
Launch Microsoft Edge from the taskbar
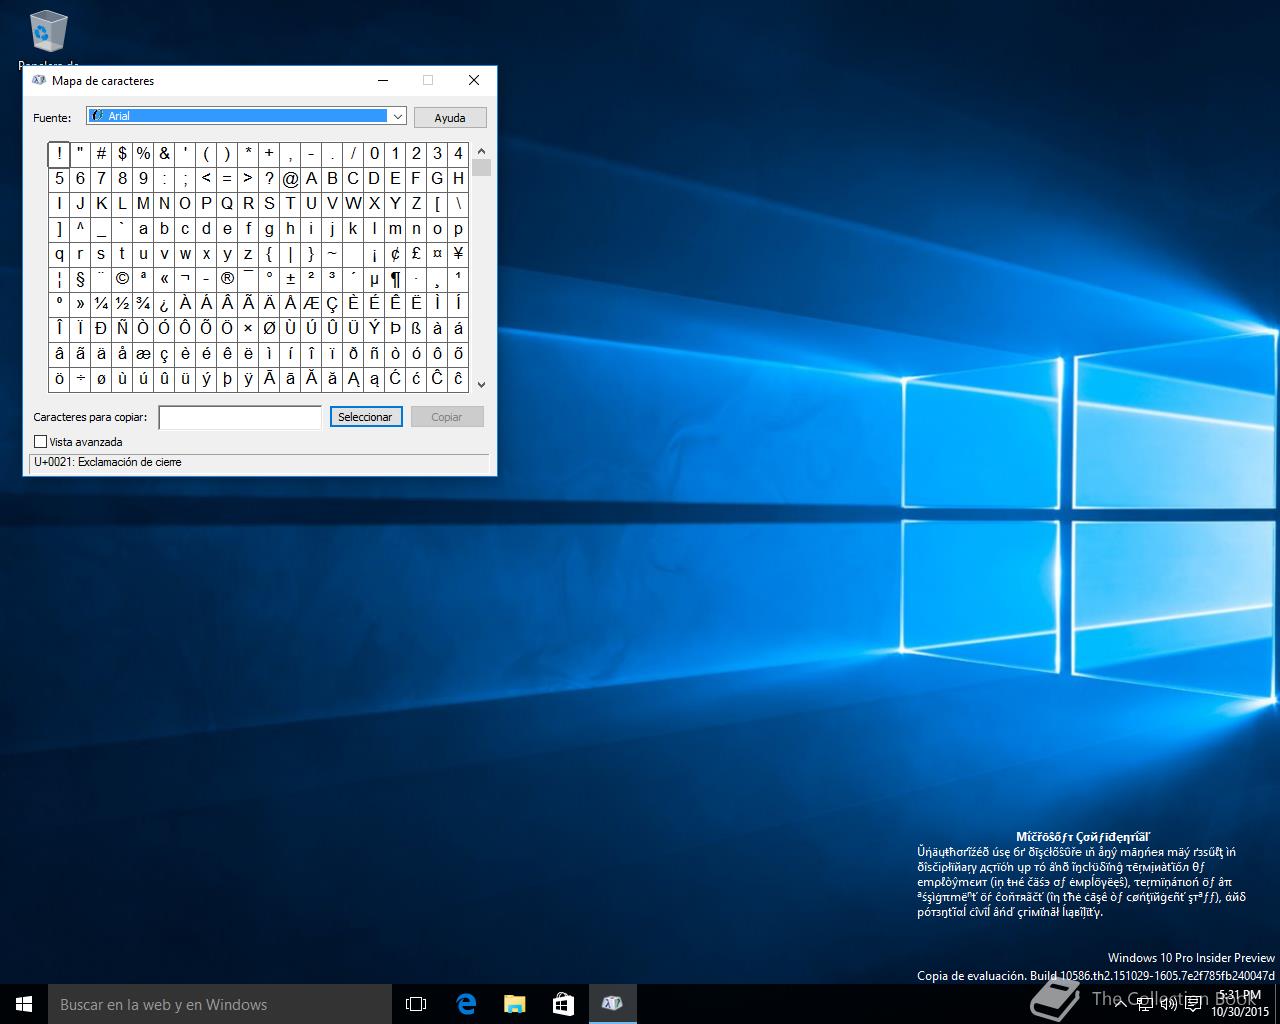[x=466, y=1004]
